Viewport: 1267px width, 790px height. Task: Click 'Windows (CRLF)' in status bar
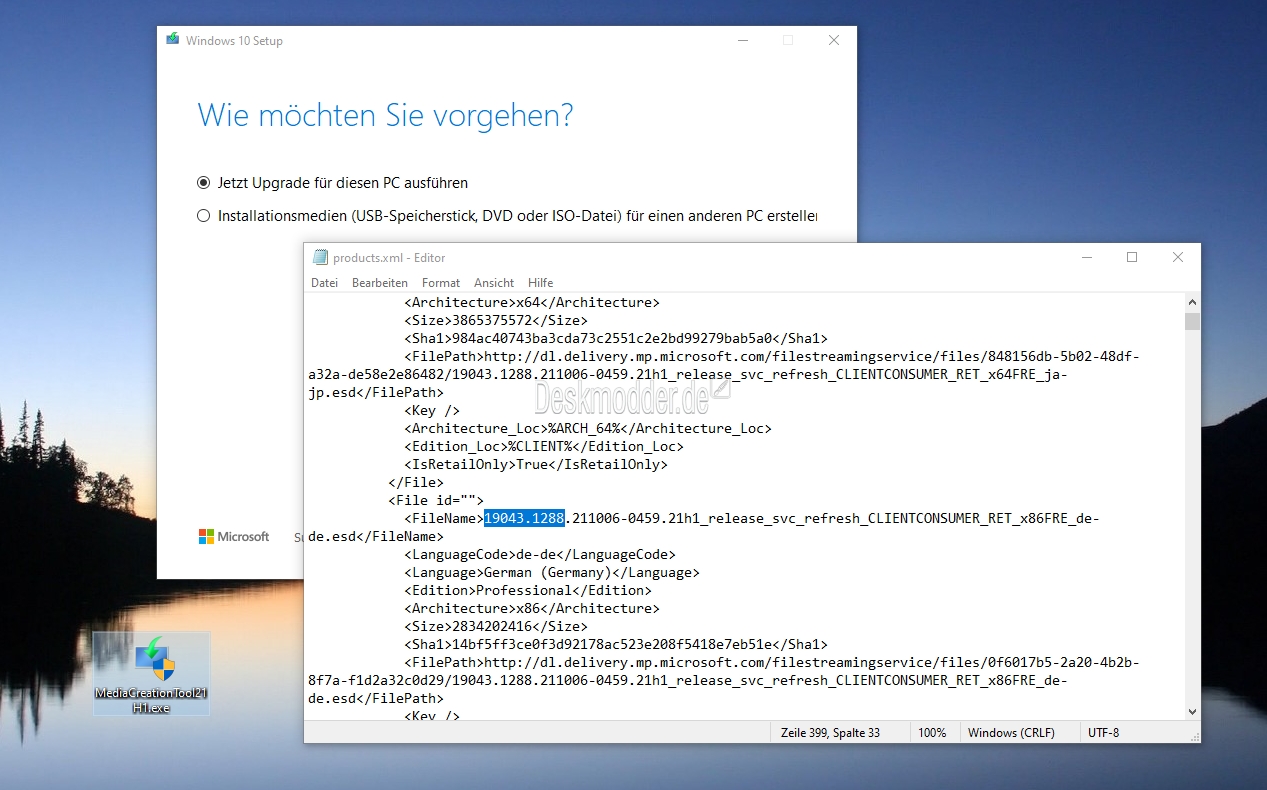pos(1011,733)
